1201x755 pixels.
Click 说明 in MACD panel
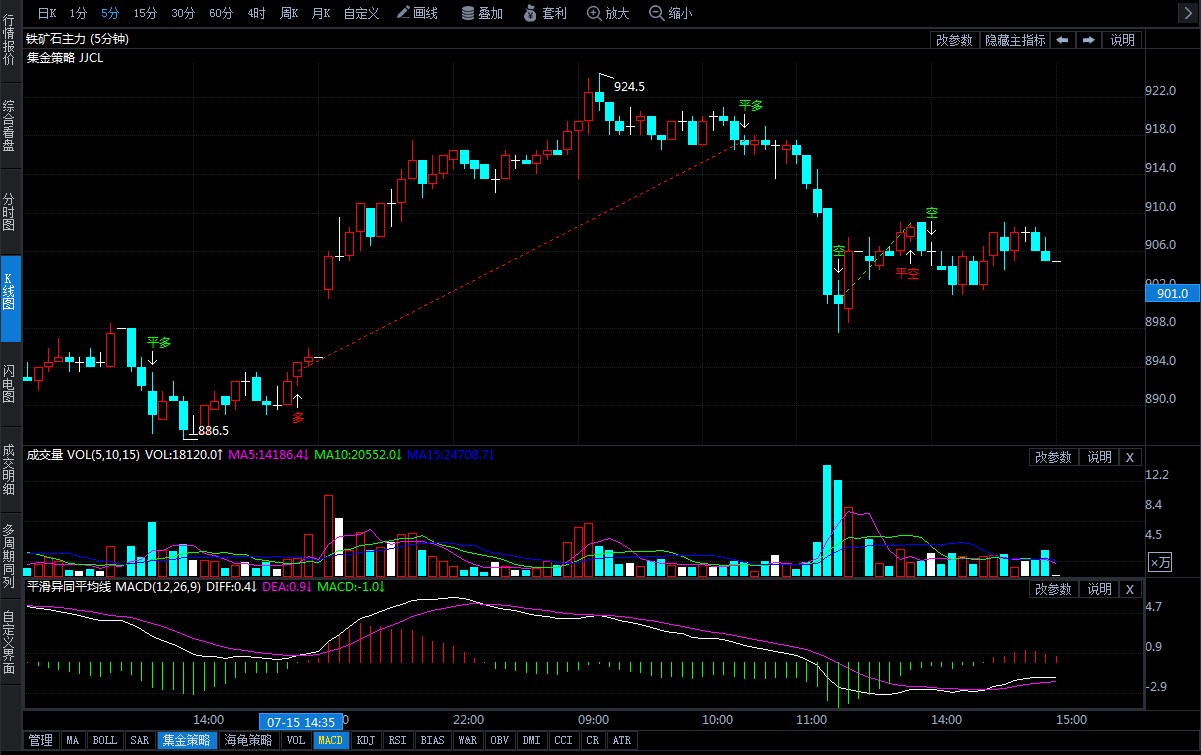pos(1099,589)
